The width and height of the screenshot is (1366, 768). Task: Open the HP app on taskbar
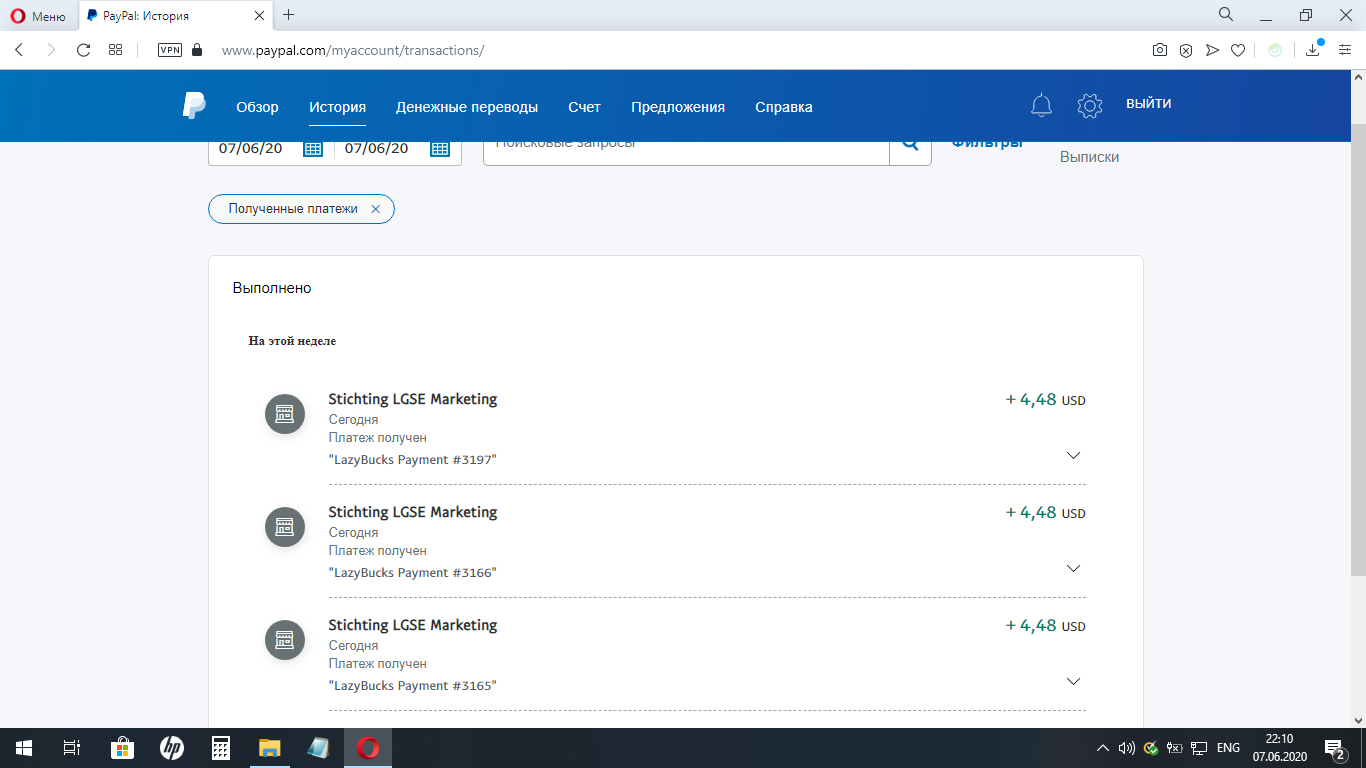172,748
